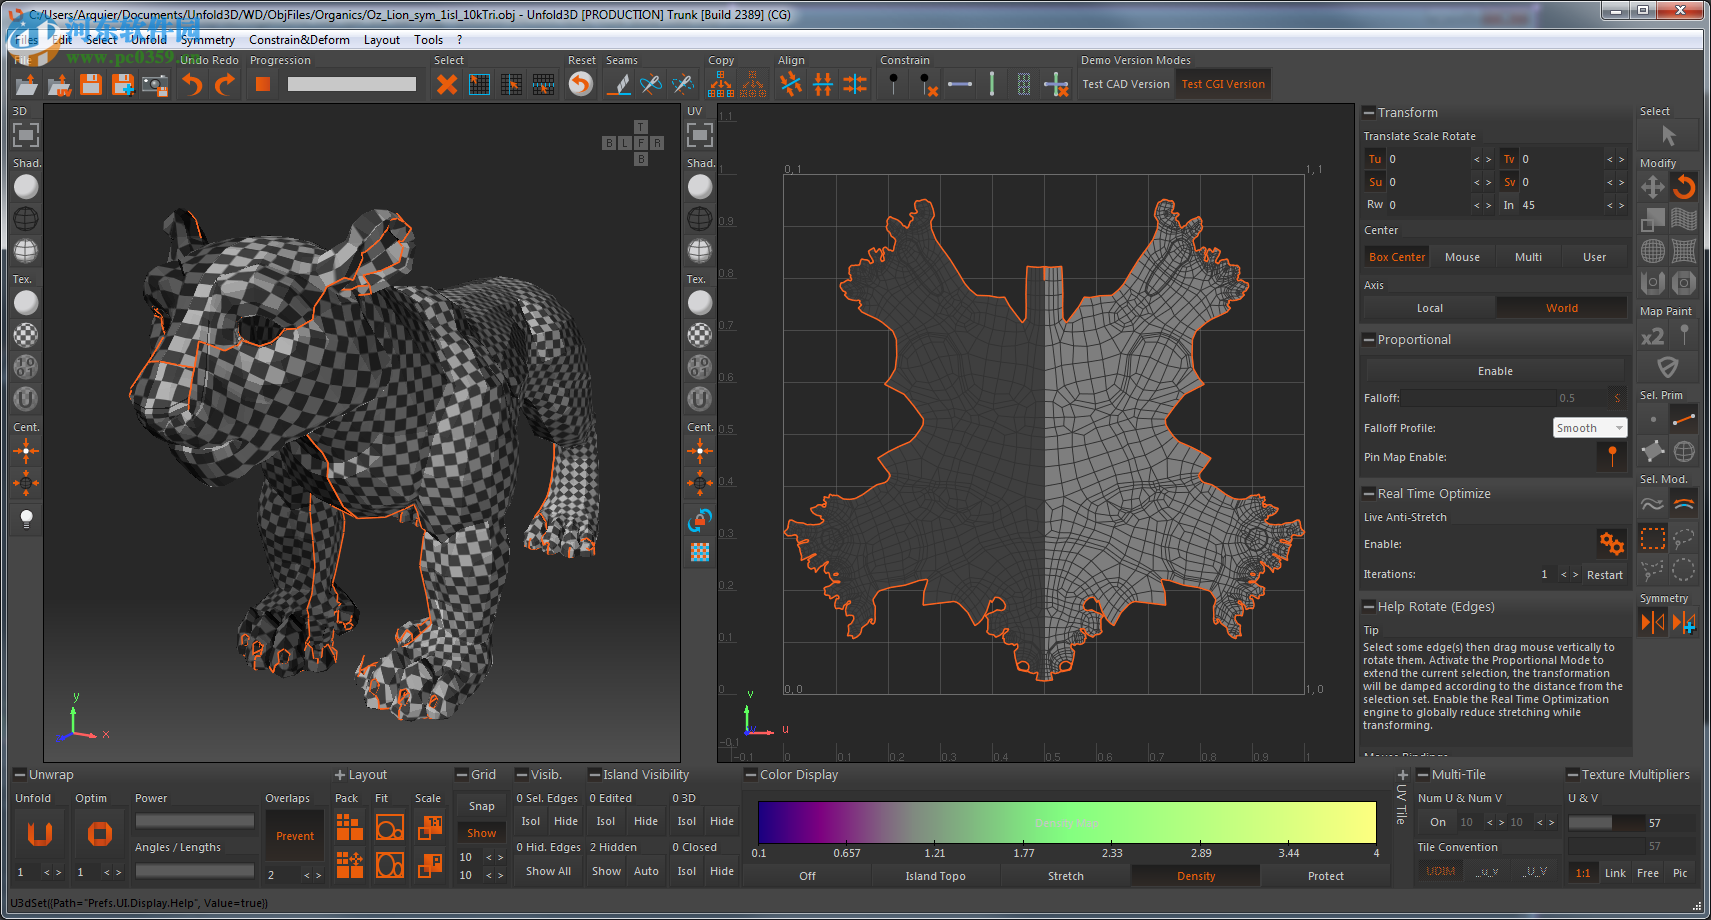Image resolution: width=1711 pixels, height=920 pixels.
Task: Enable Prevent in Overlaps section
Action: tap(294, 835)
